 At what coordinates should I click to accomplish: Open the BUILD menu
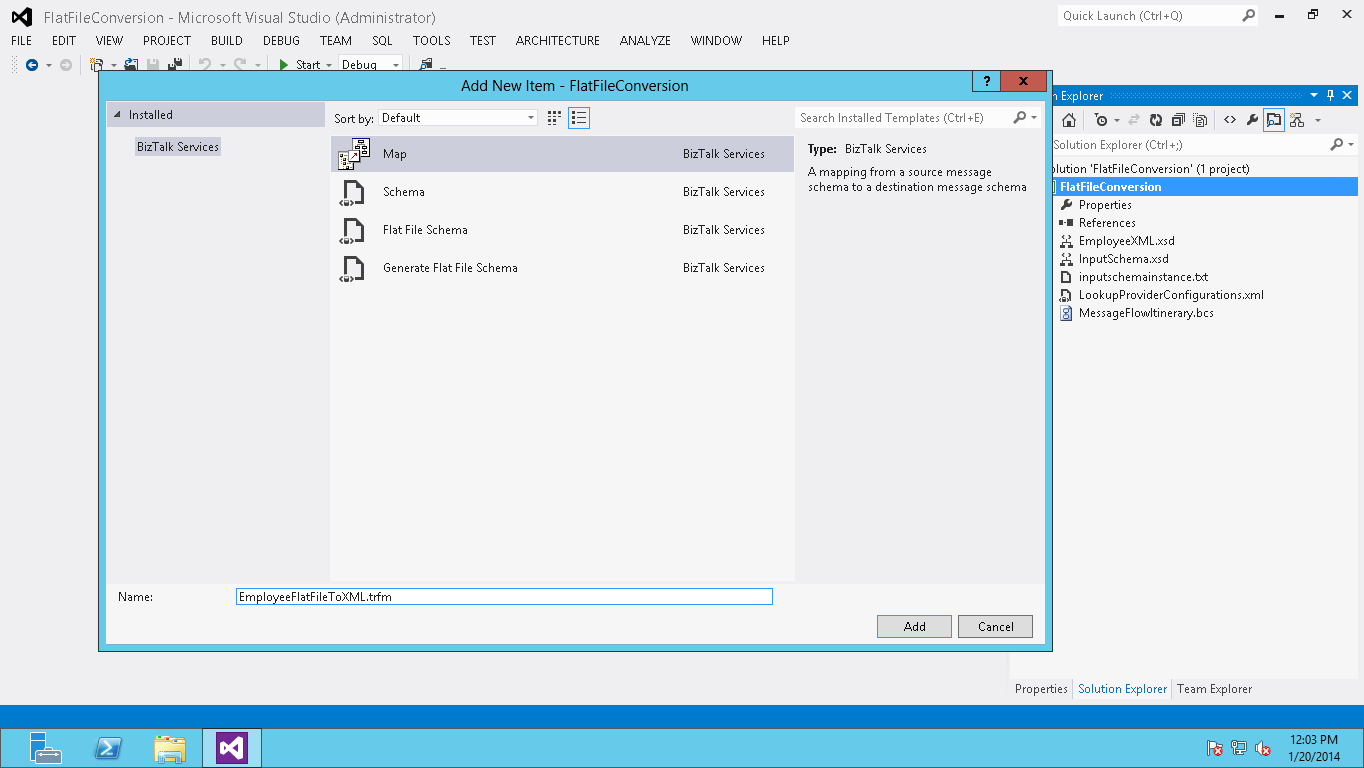coord(227,41)
